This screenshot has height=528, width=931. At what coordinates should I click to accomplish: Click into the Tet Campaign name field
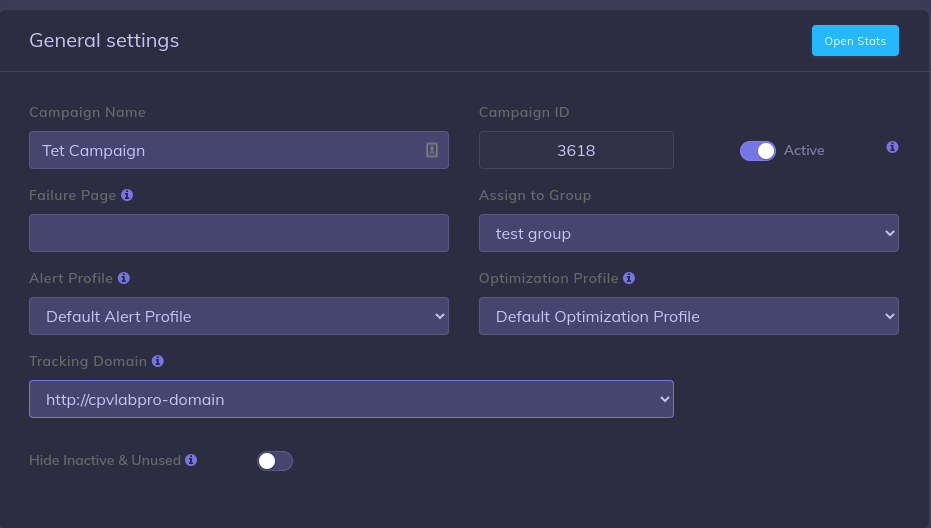coord(225,150)
